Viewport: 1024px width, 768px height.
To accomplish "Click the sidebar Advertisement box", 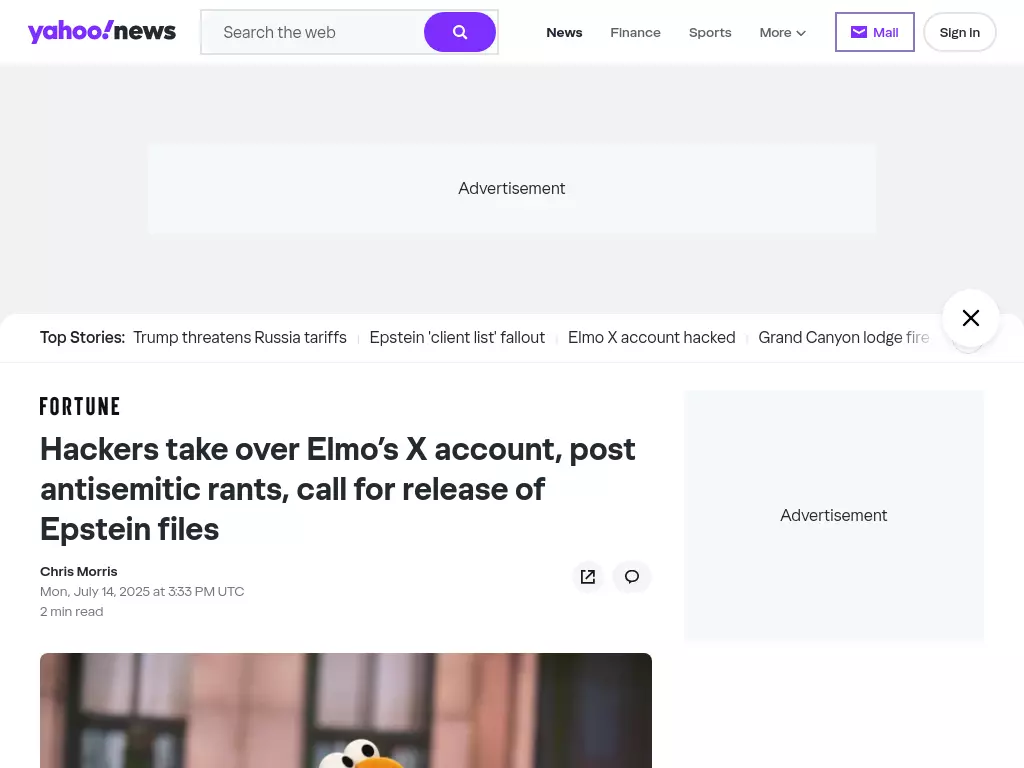I will 834,515.
